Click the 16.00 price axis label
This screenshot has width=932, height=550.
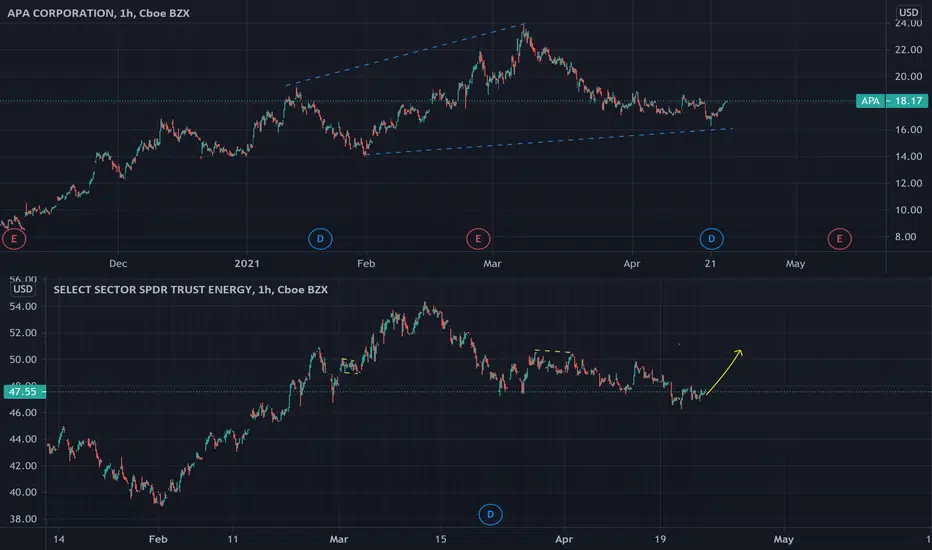coord(908,130)
